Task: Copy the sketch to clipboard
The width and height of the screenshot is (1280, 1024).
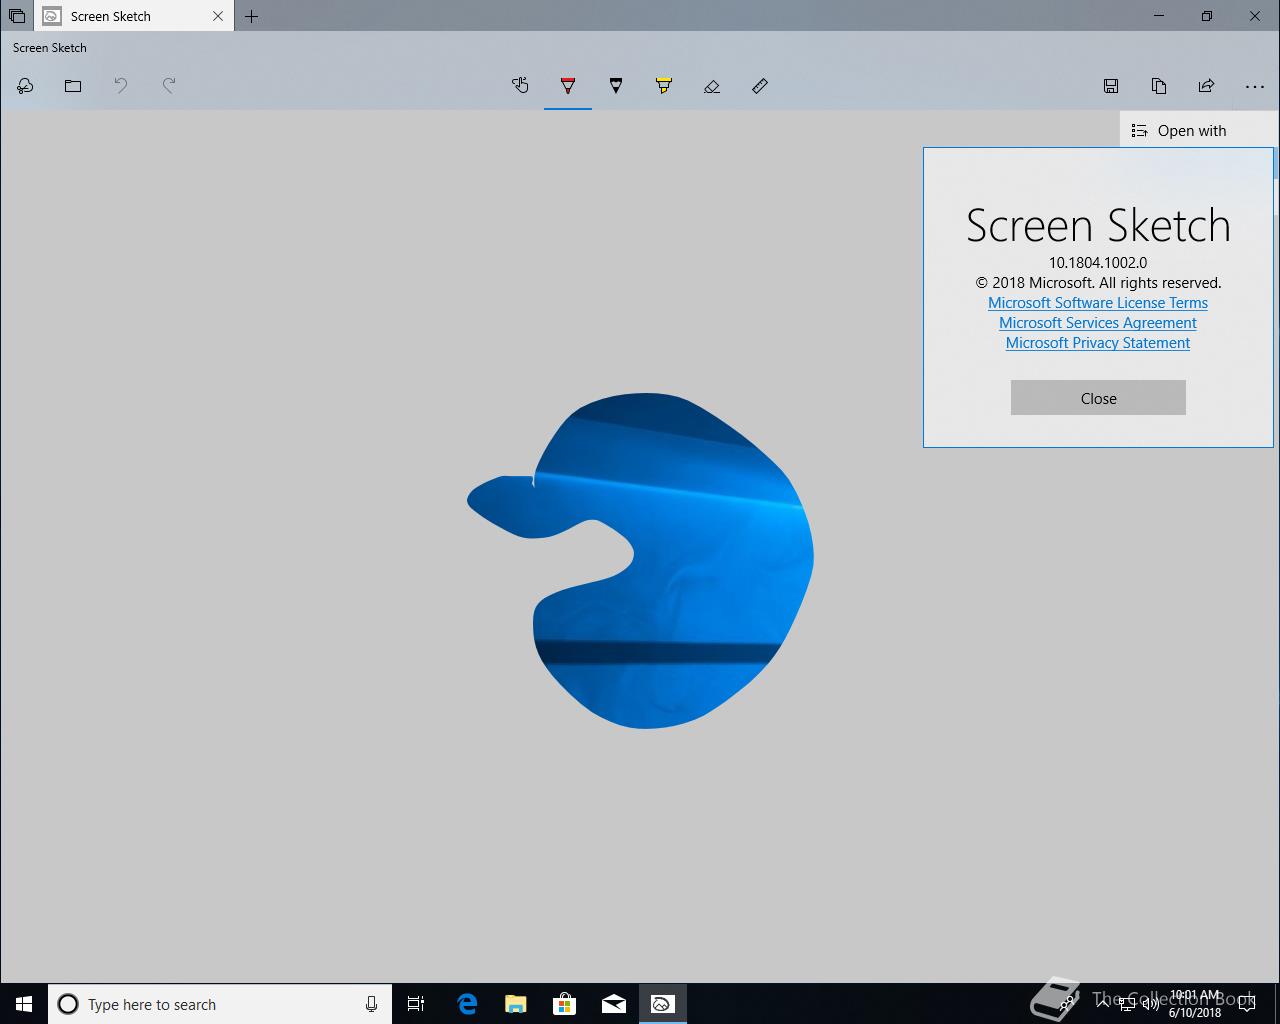Action: click(1159, 86)
